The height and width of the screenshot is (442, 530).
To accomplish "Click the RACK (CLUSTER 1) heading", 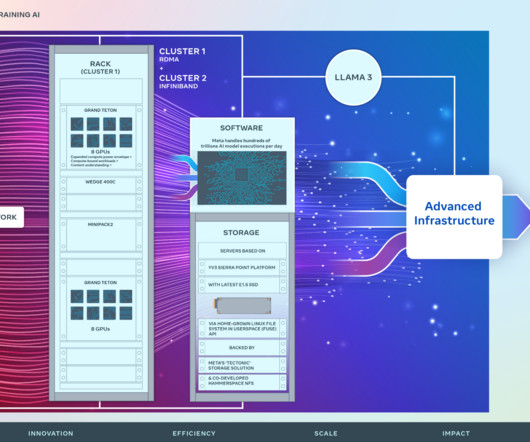I will [100, 67].
